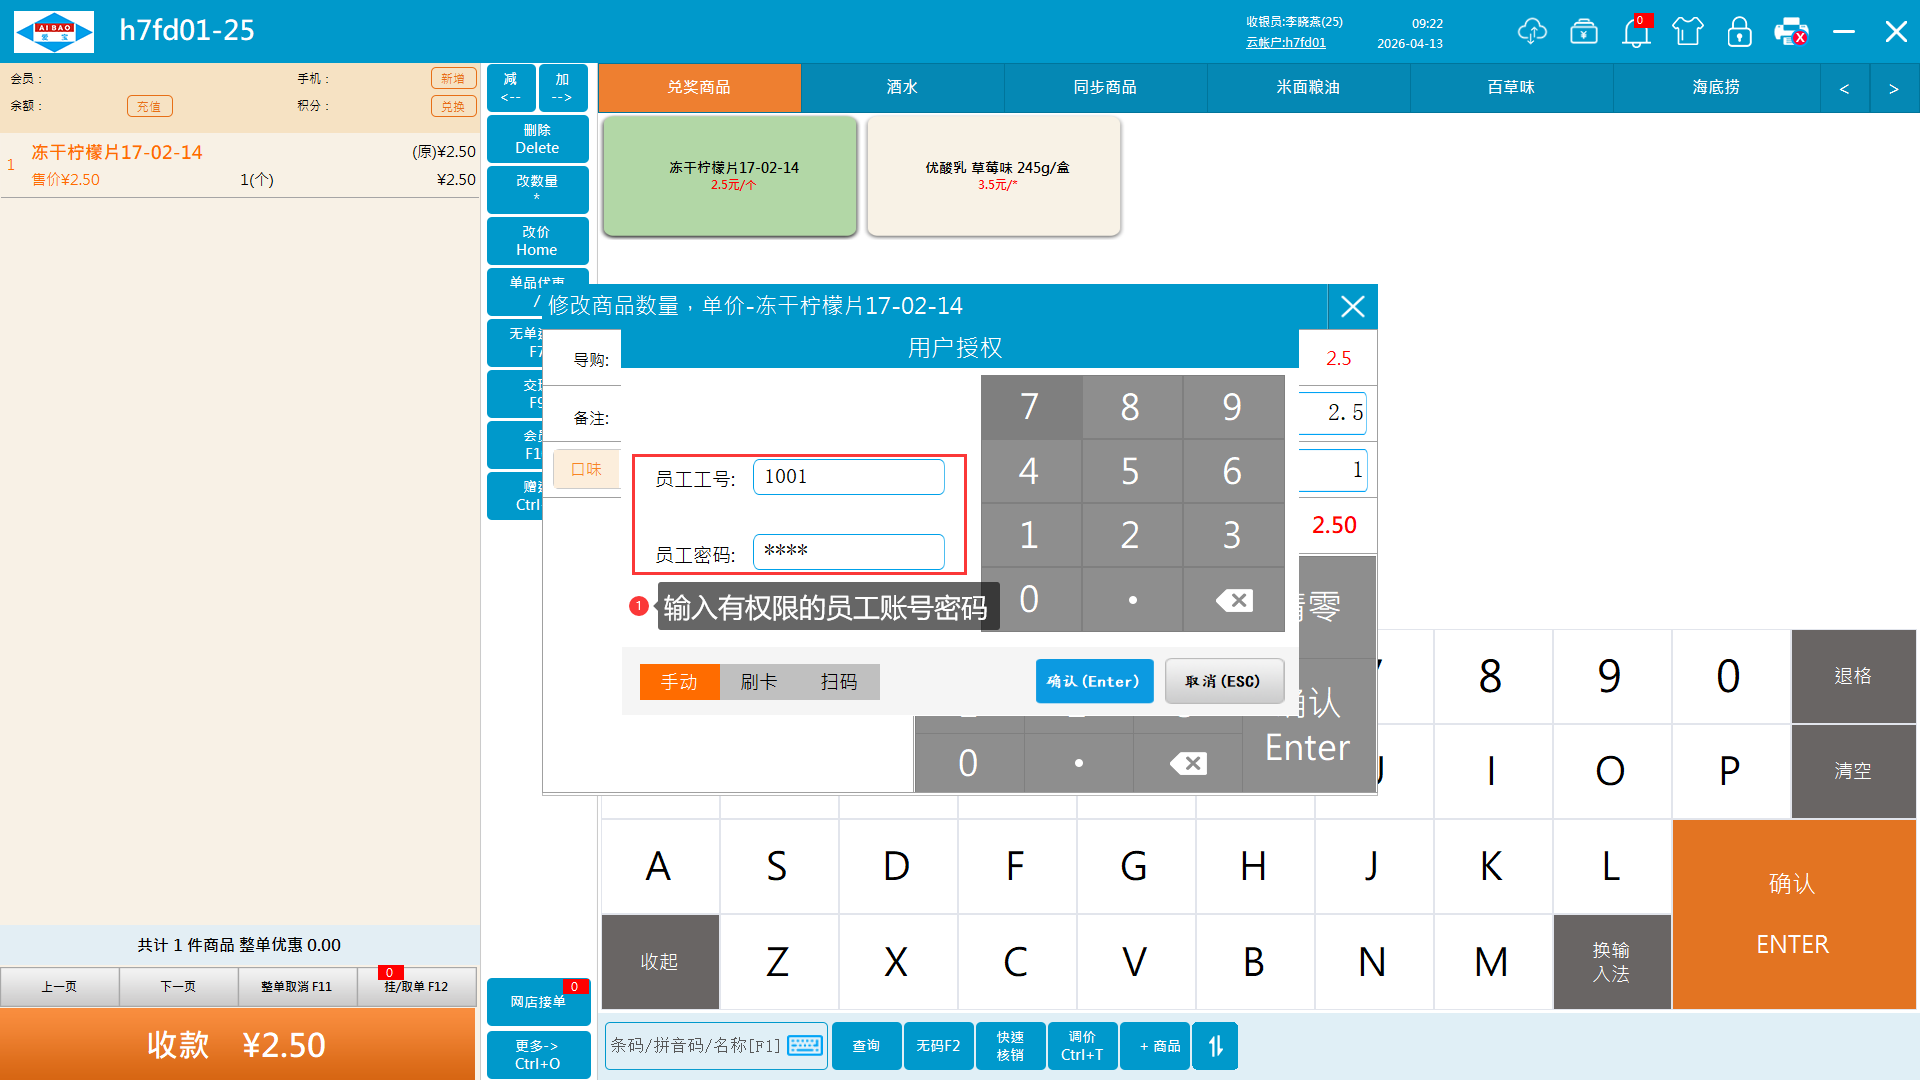The width and height of the screenshot is (1920, 1080).
Task: Click the printer status icon
Action: (x=1791, y=32)
